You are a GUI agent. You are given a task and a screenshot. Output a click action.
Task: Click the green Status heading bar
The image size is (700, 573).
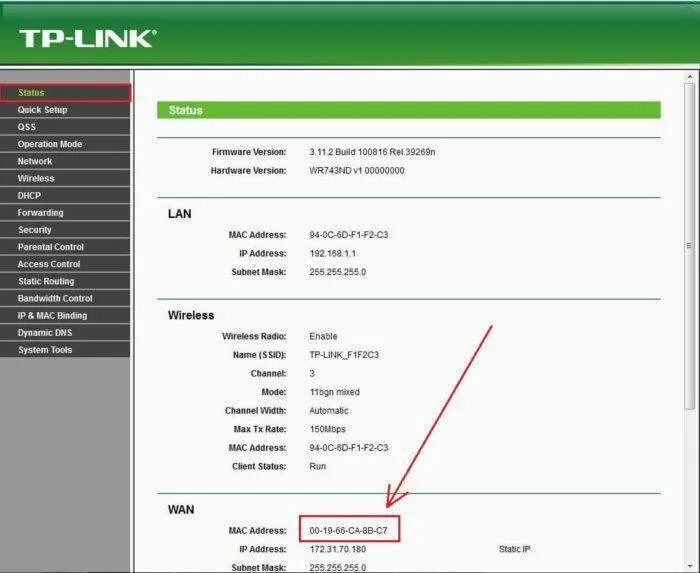[x=408, y=110]
